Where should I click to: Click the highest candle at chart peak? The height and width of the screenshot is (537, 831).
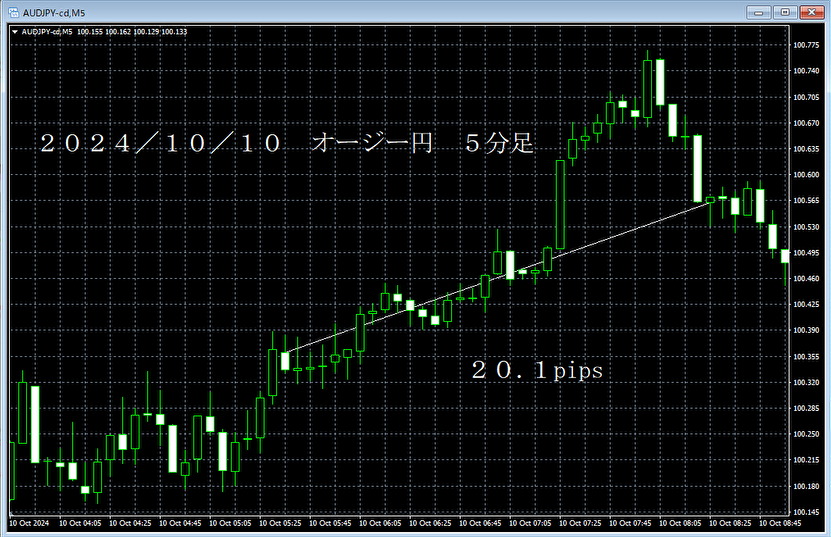click(x=648, y=88)
